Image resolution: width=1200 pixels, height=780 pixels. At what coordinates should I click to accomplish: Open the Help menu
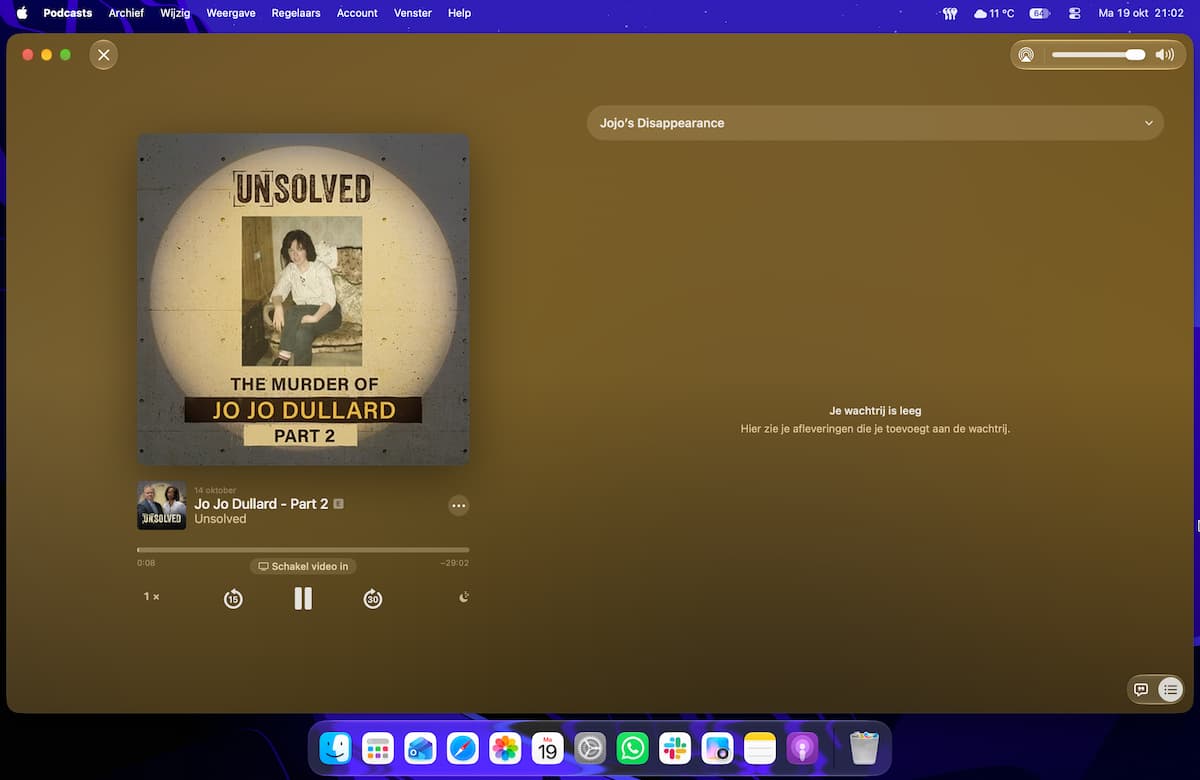coord(459,13)
